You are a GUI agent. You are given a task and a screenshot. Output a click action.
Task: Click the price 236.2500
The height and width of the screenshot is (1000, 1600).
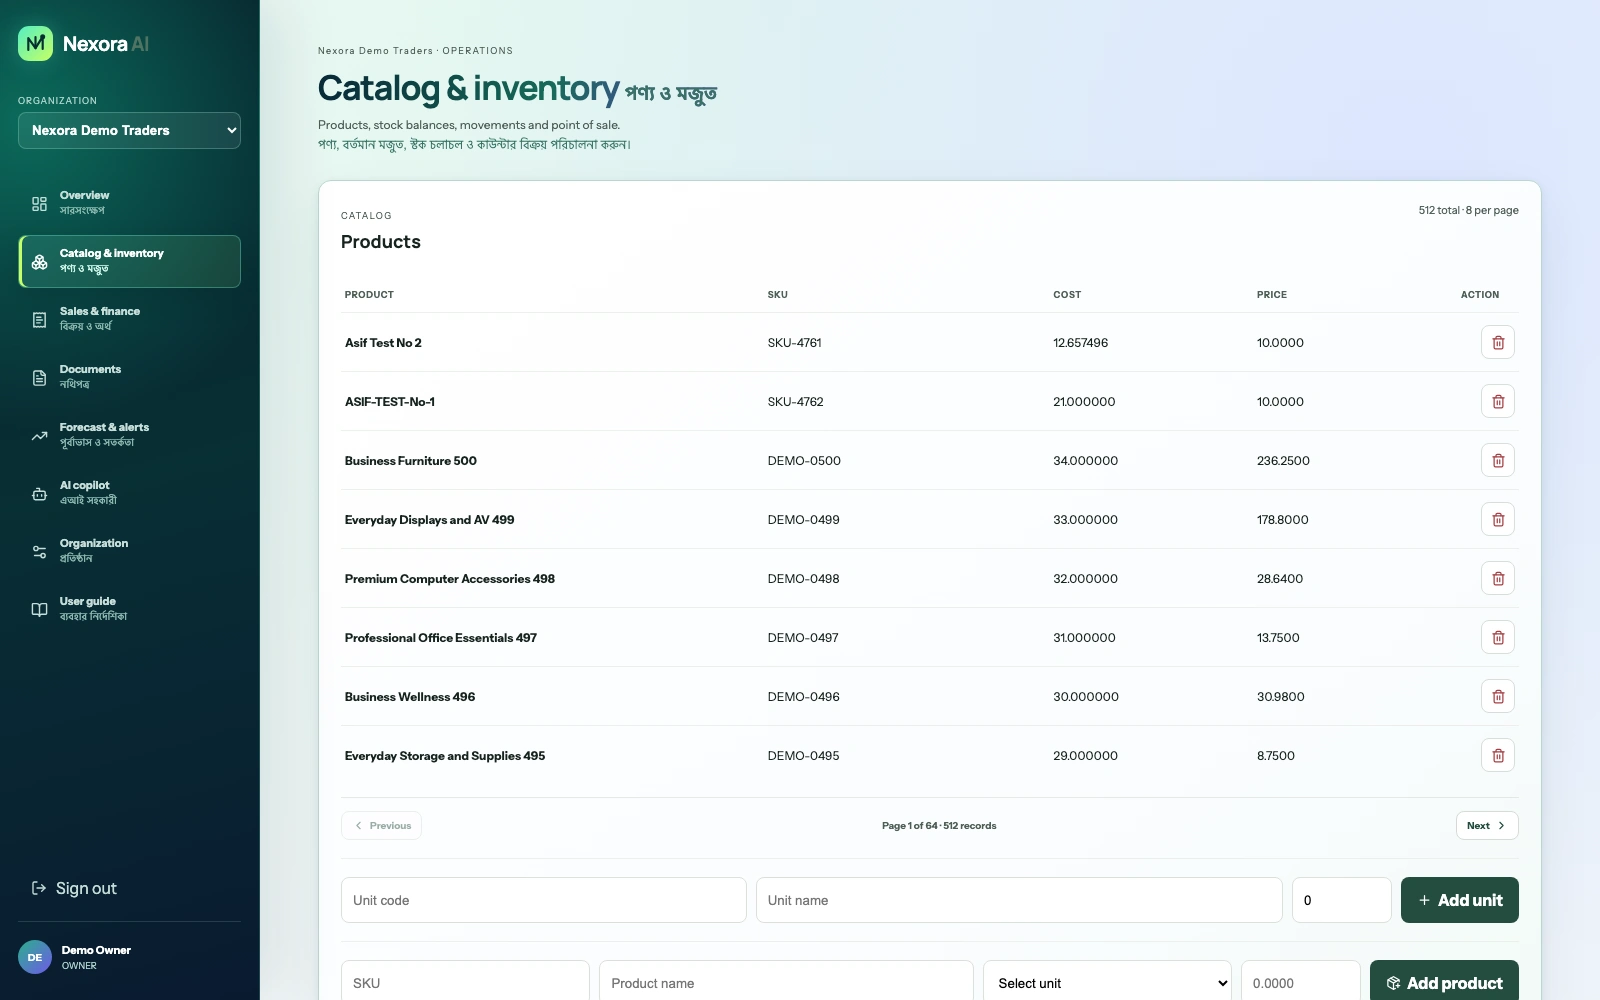[1283, 460]
